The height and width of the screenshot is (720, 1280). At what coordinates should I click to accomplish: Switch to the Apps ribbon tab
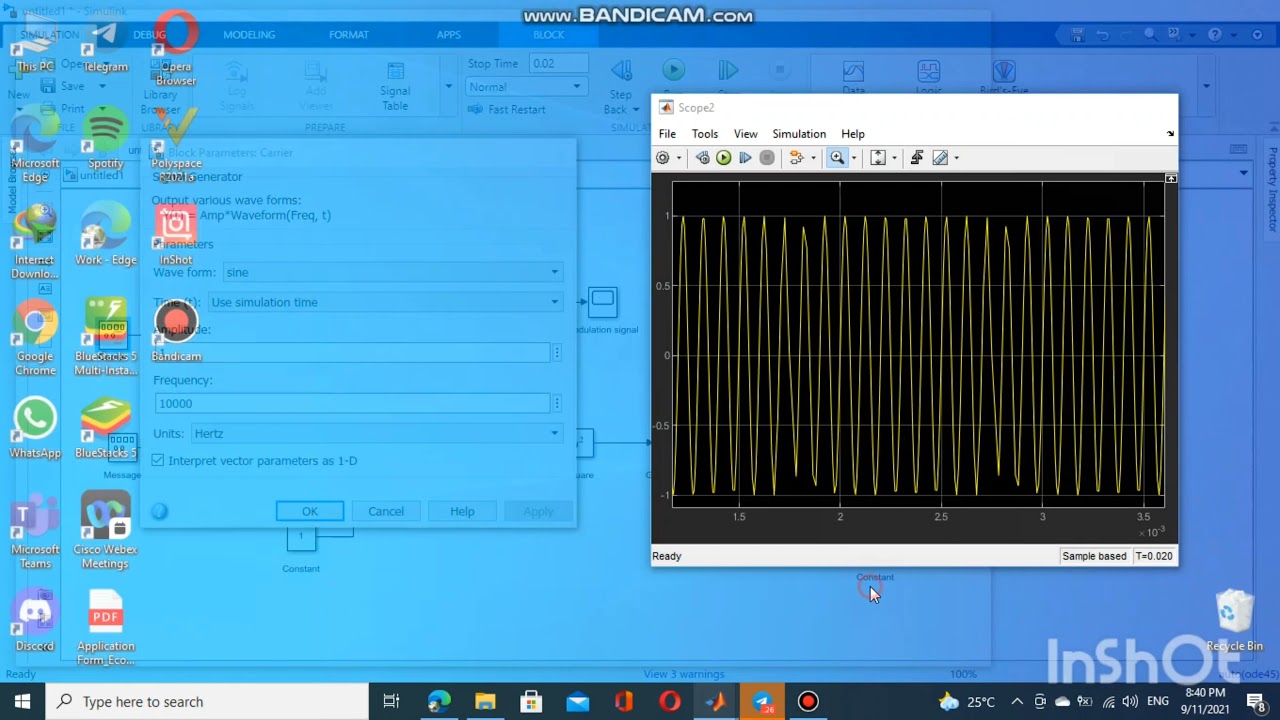coord(449,34)
